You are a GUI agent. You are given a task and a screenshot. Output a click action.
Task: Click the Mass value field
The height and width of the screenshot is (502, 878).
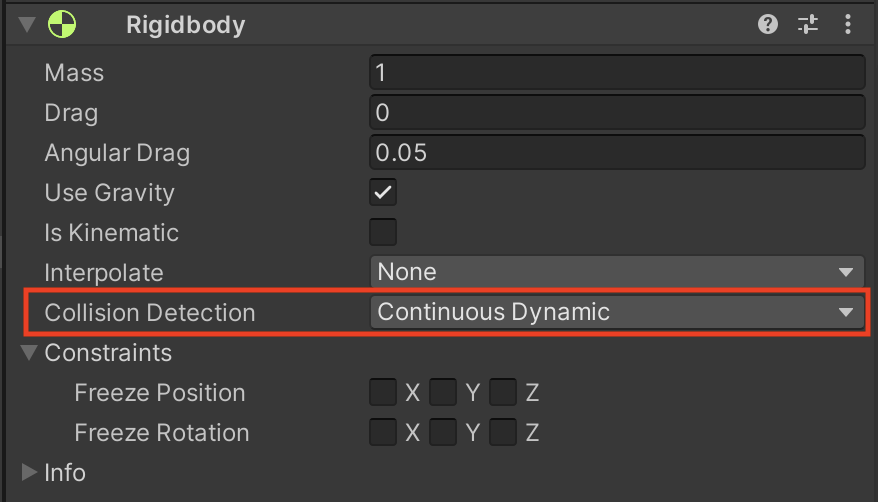pos(616,73)
